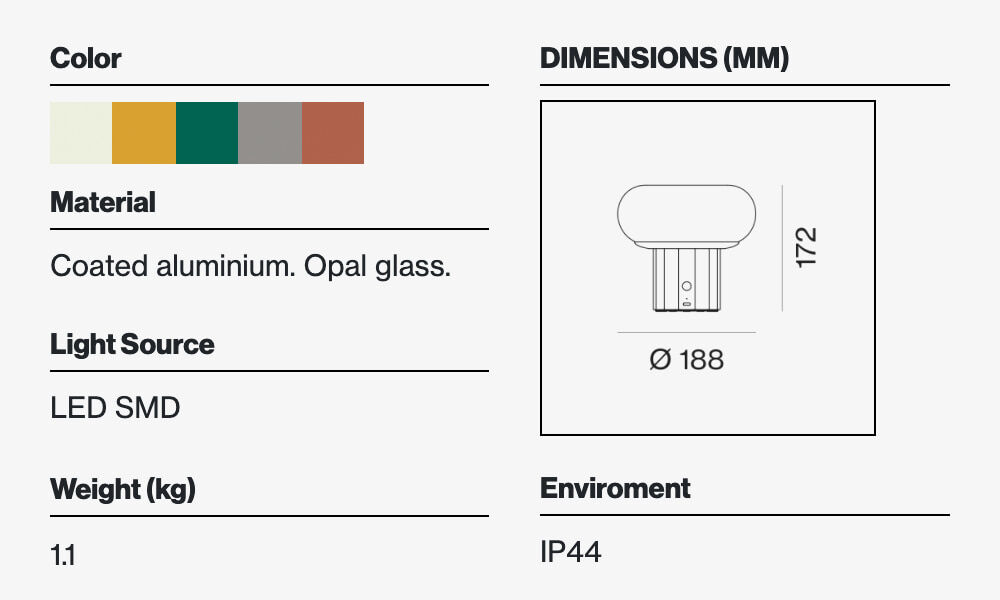Select the grey color swatch
Viewport: 1000px width, 600px height.
(x=270, y=133)
